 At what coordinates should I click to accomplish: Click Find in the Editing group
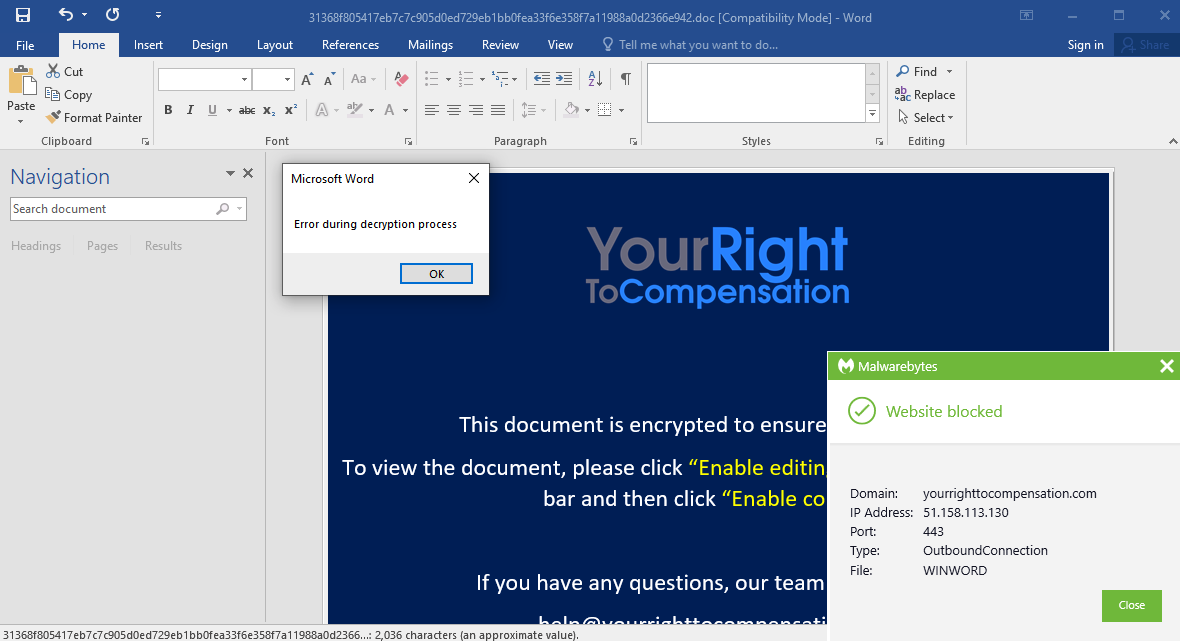click(917, 71)
